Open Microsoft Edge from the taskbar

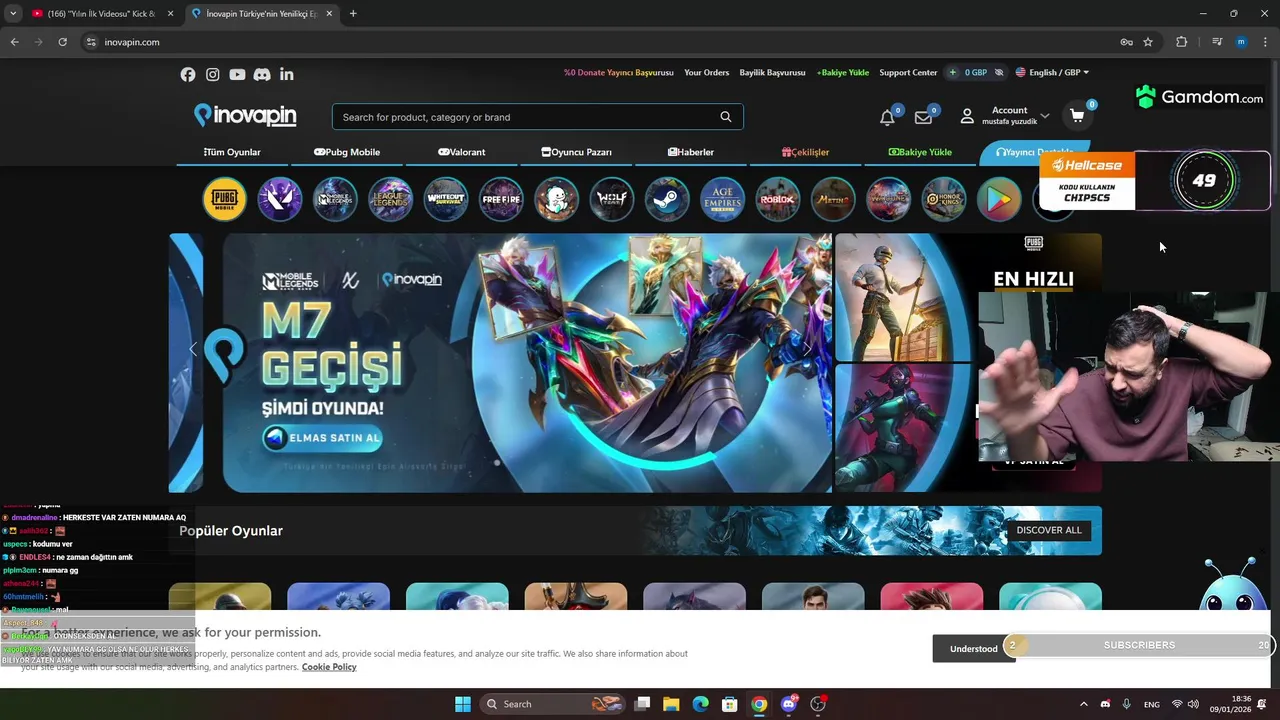700,704
